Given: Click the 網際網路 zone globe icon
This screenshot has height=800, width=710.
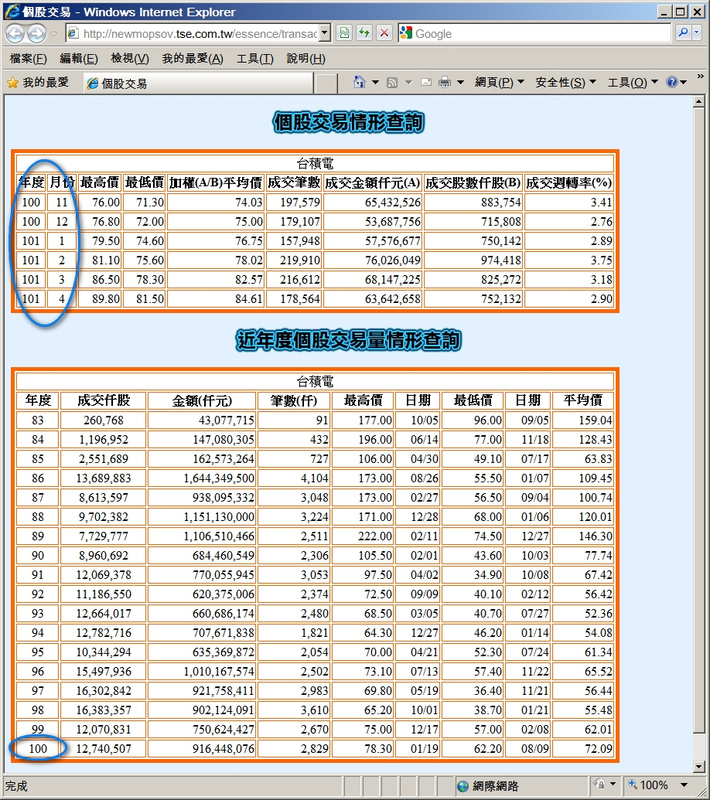Looking at the screenshot, I should 463,786.
